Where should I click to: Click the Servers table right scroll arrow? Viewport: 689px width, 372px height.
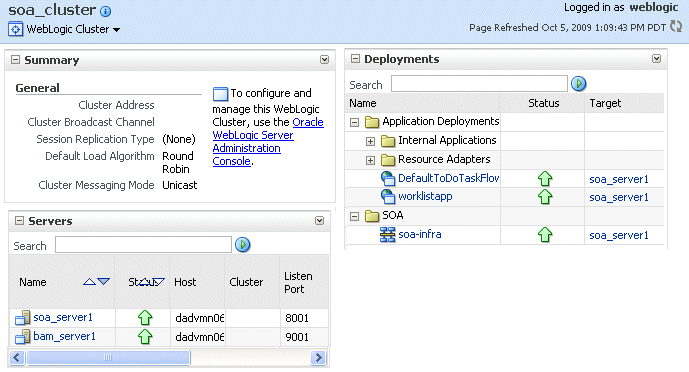coord(318,357)
